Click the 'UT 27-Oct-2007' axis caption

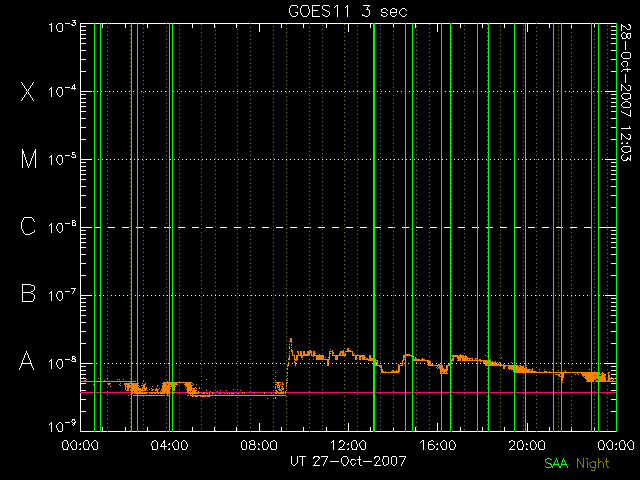tap(348, 461)
